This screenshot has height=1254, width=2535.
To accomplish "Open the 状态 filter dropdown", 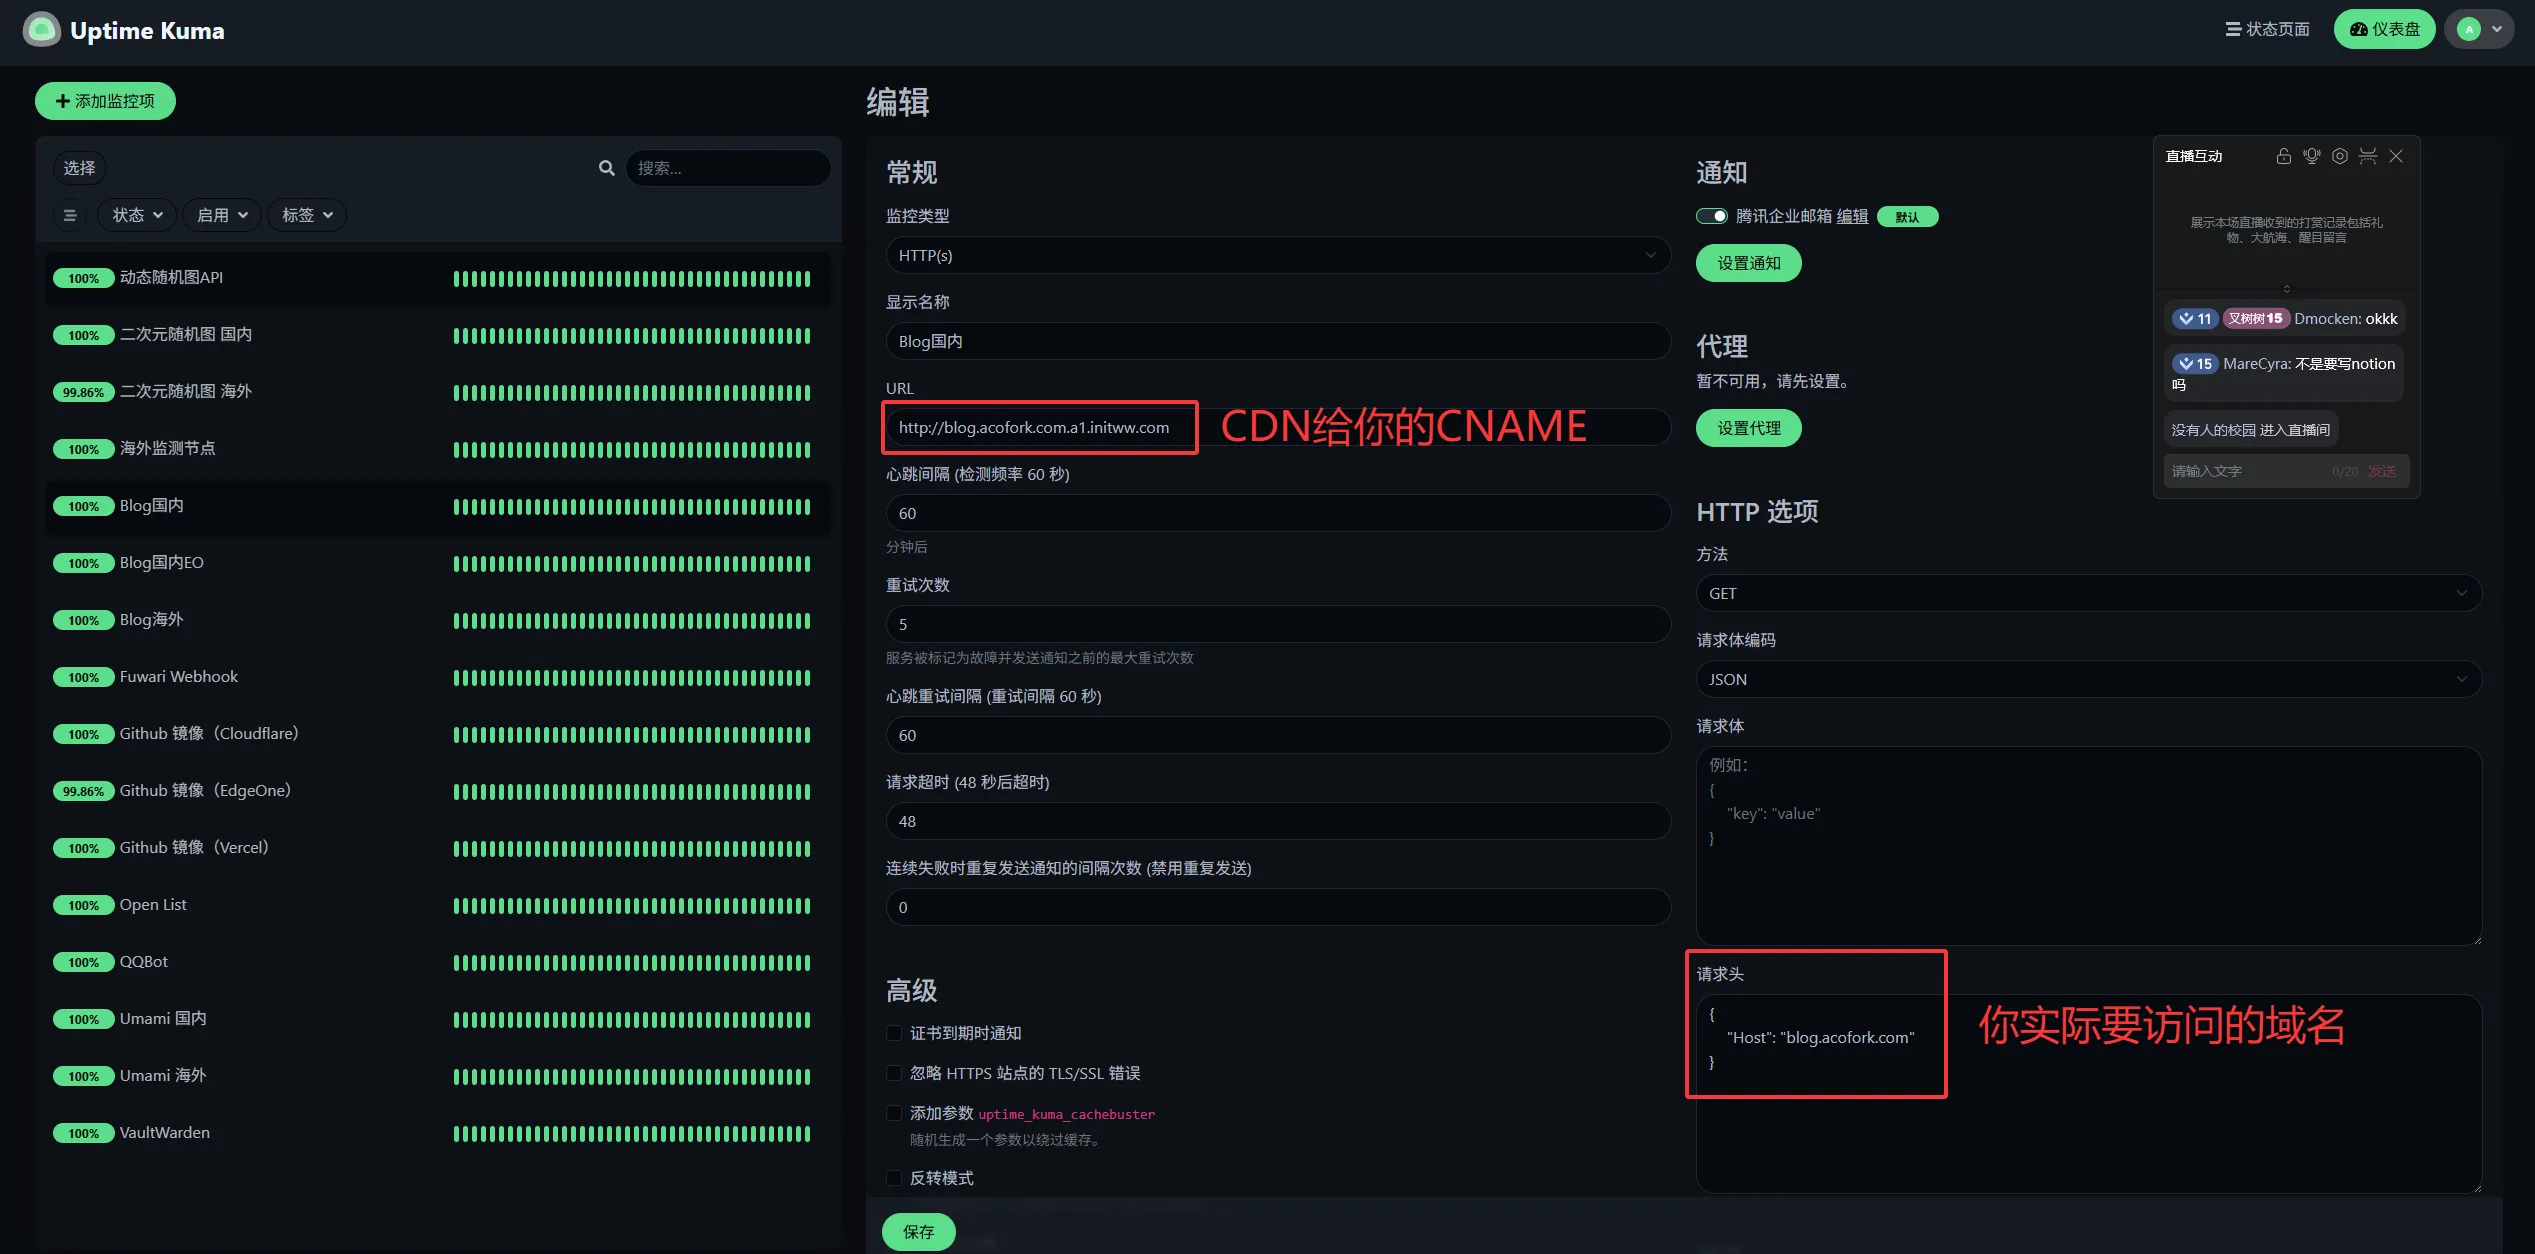I will pos(137,215).
